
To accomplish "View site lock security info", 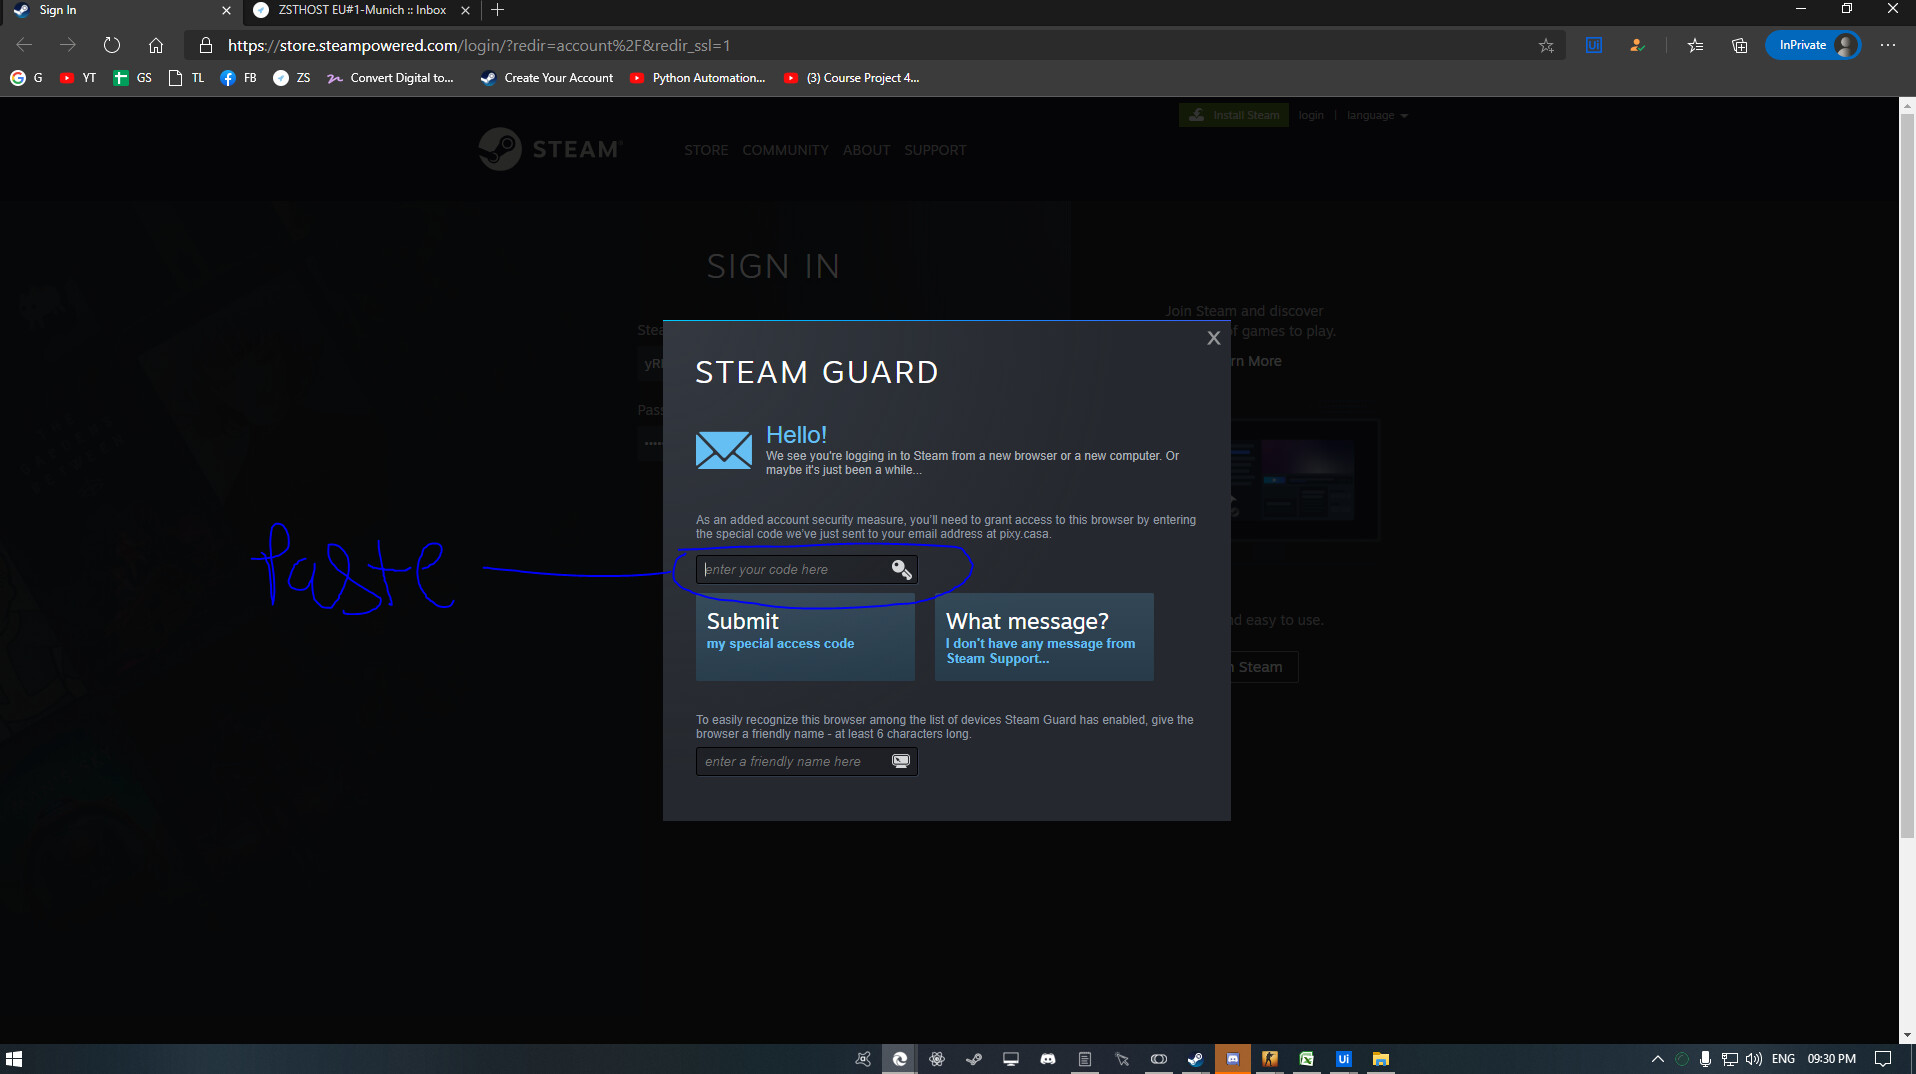I will coord(206,45).
